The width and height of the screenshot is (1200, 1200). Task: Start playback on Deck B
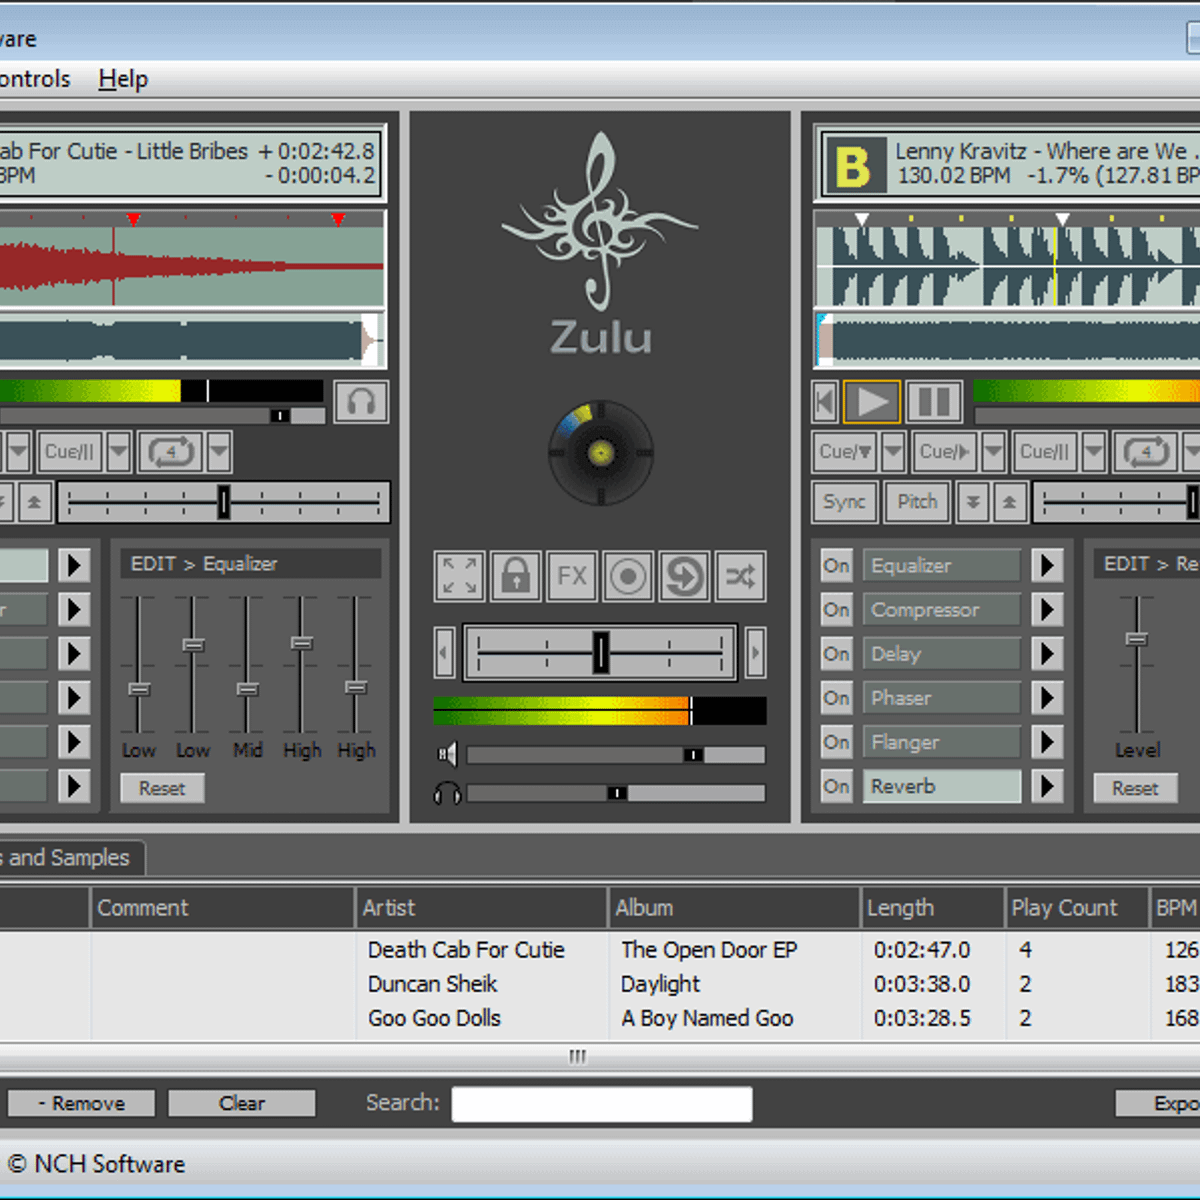click(x=872, y=403)
